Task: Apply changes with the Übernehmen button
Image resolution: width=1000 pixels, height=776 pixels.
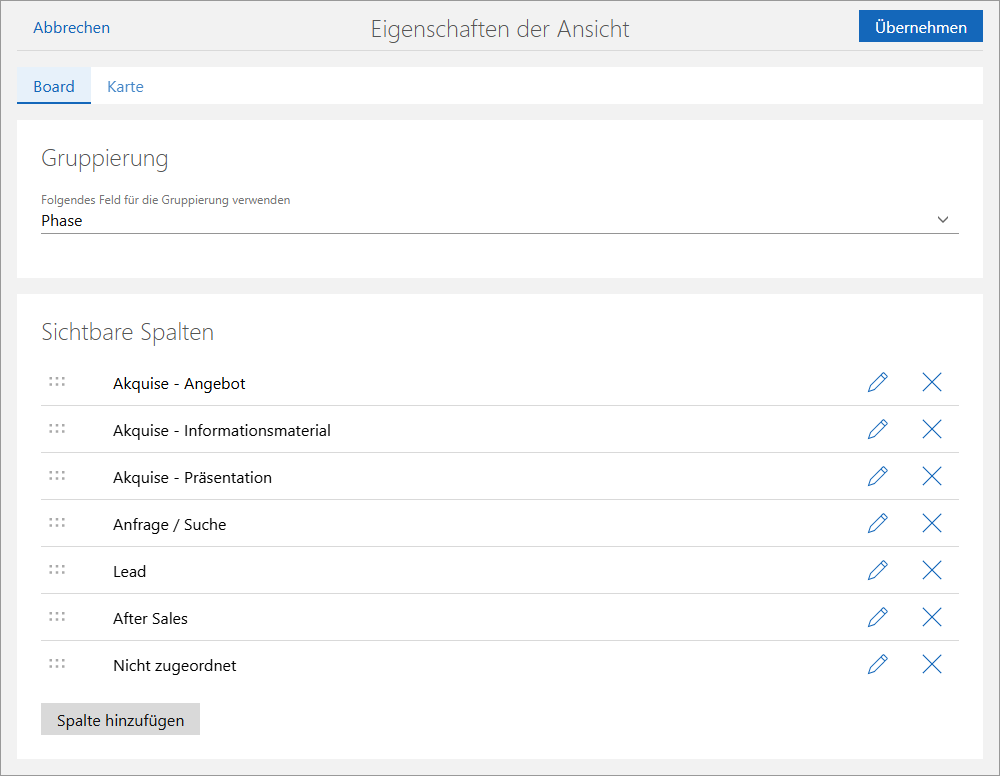Action: 920,27
